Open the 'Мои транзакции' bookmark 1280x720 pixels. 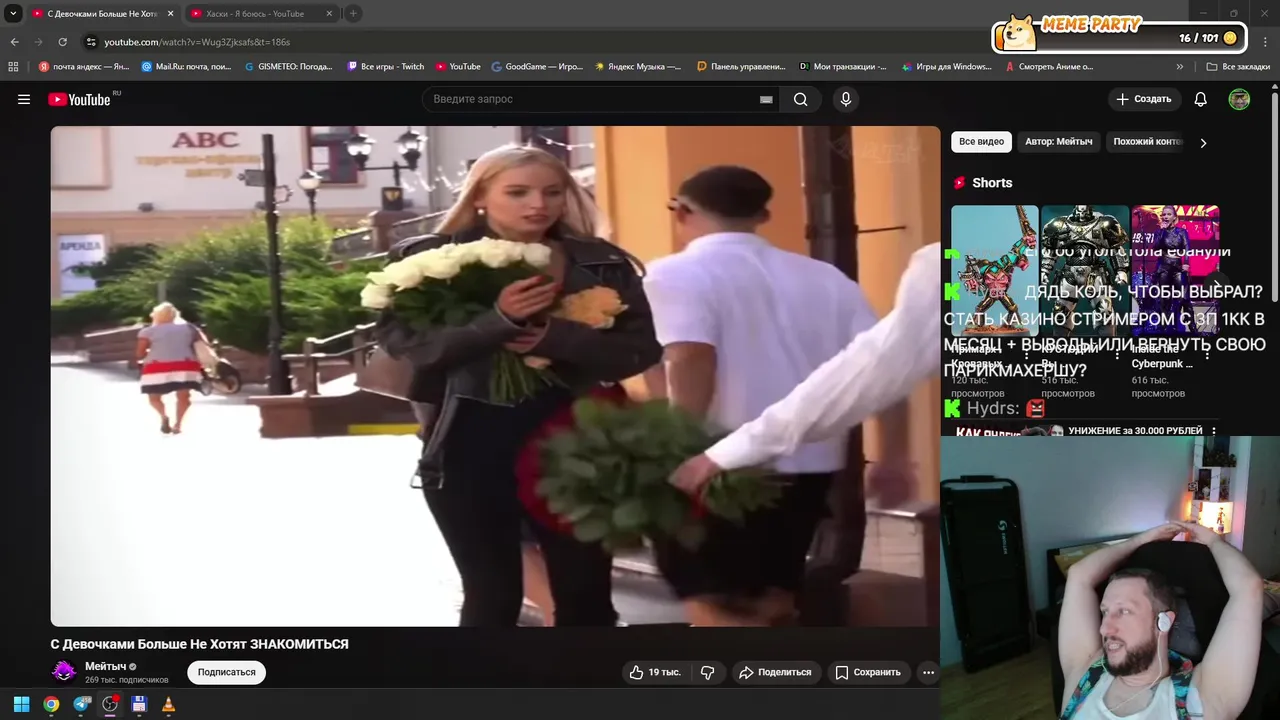pyautogui.click(x=843, y=67)
